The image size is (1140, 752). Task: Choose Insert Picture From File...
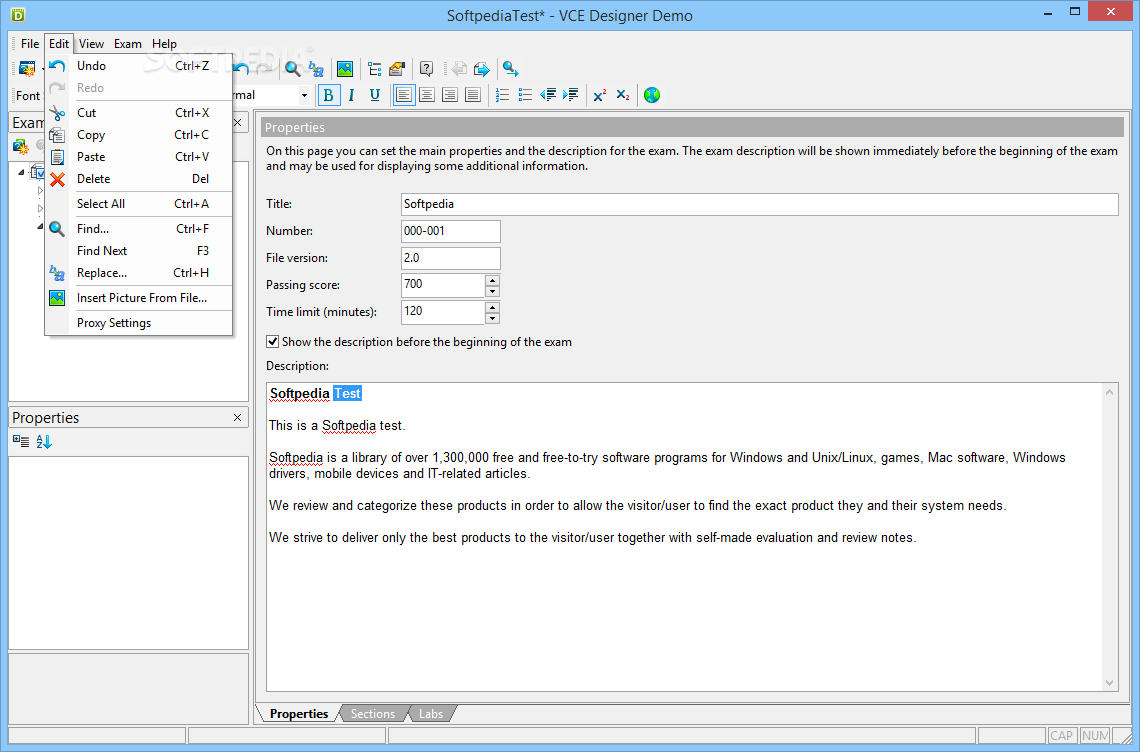[139, 297]
